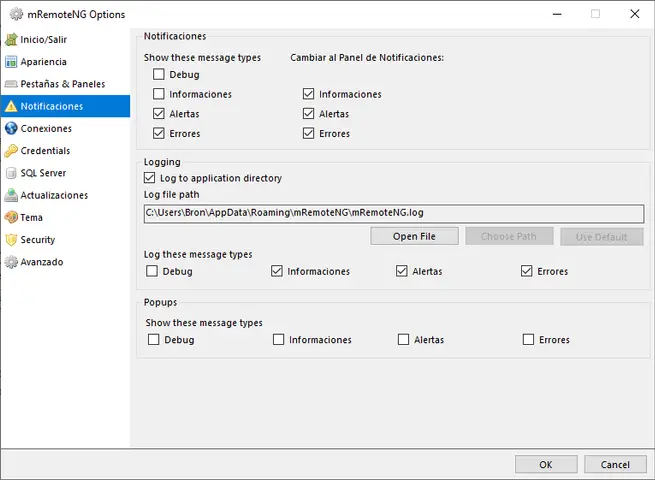Click the log file path field
655x480 pixels.
pos(393,213)
